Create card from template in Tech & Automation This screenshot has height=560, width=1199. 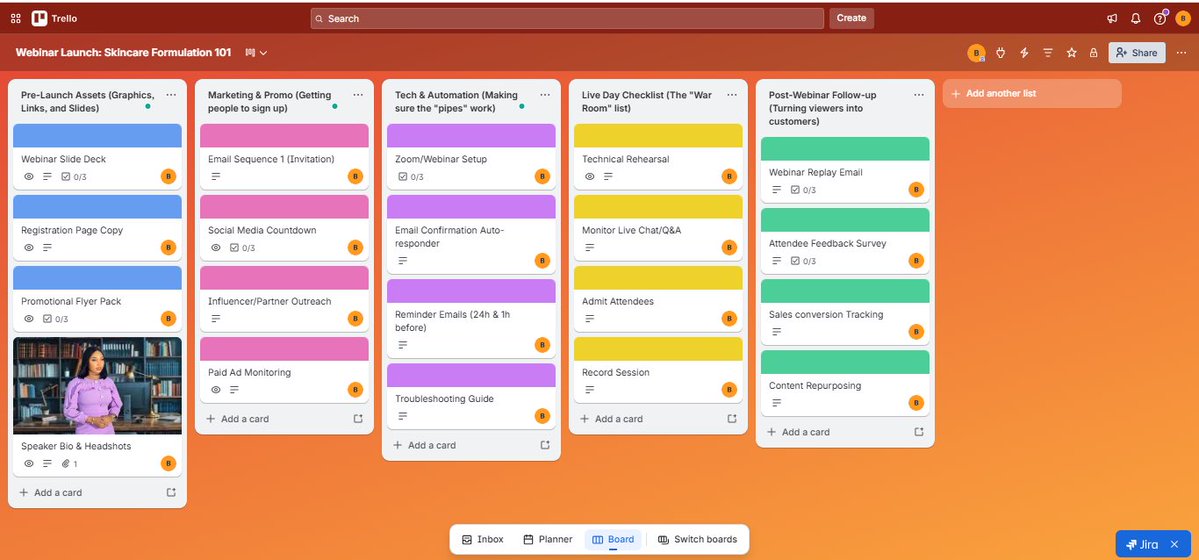545,444
